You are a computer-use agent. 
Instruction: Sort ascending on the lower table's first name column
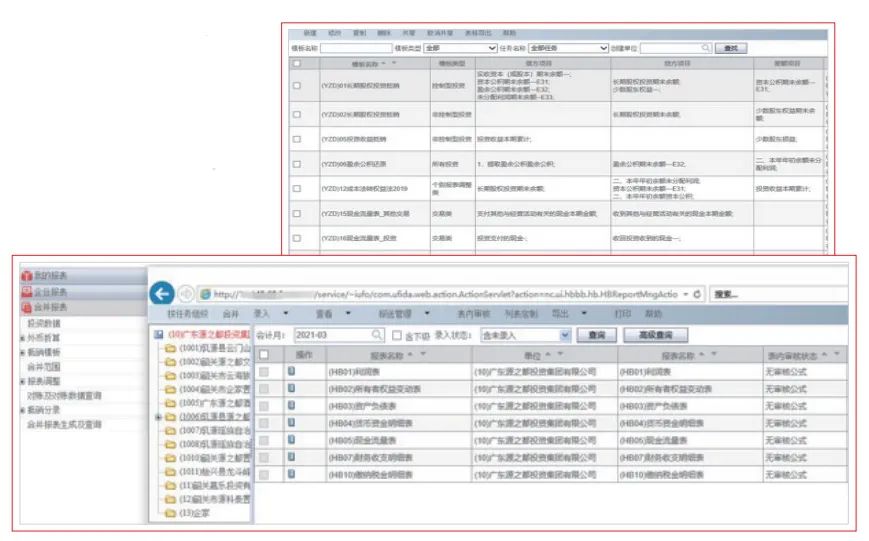[x=410, y=354]
